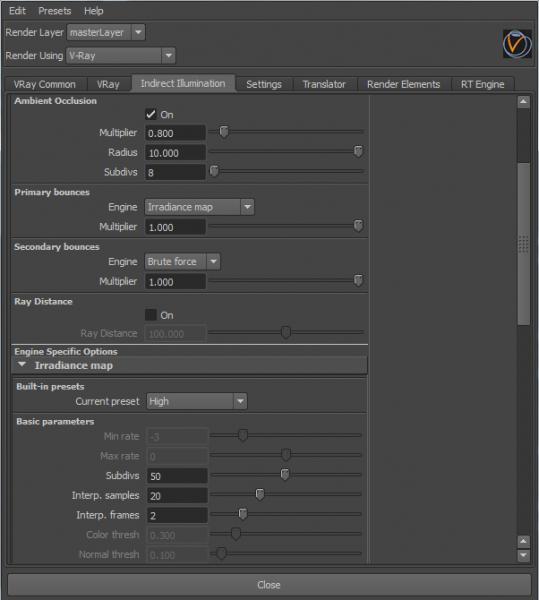Switch to the VRay Common tab
Viewport: 539px width, 600px height.
[45, 84]
